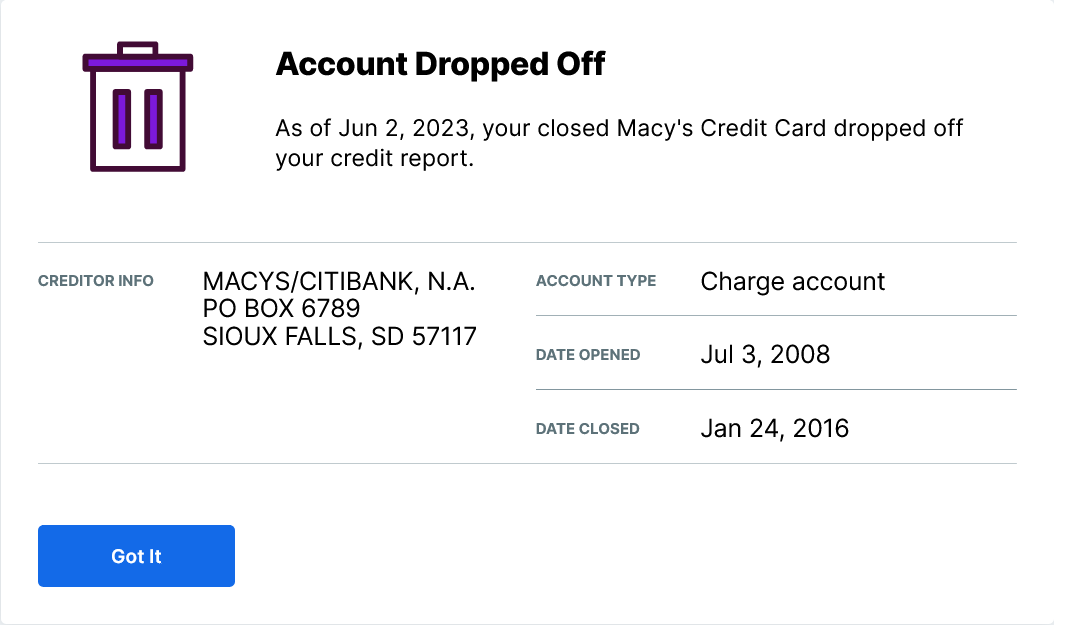Click the Date Closed label
This screenshot has height=634, width=1071.
[x=588, y=429]
